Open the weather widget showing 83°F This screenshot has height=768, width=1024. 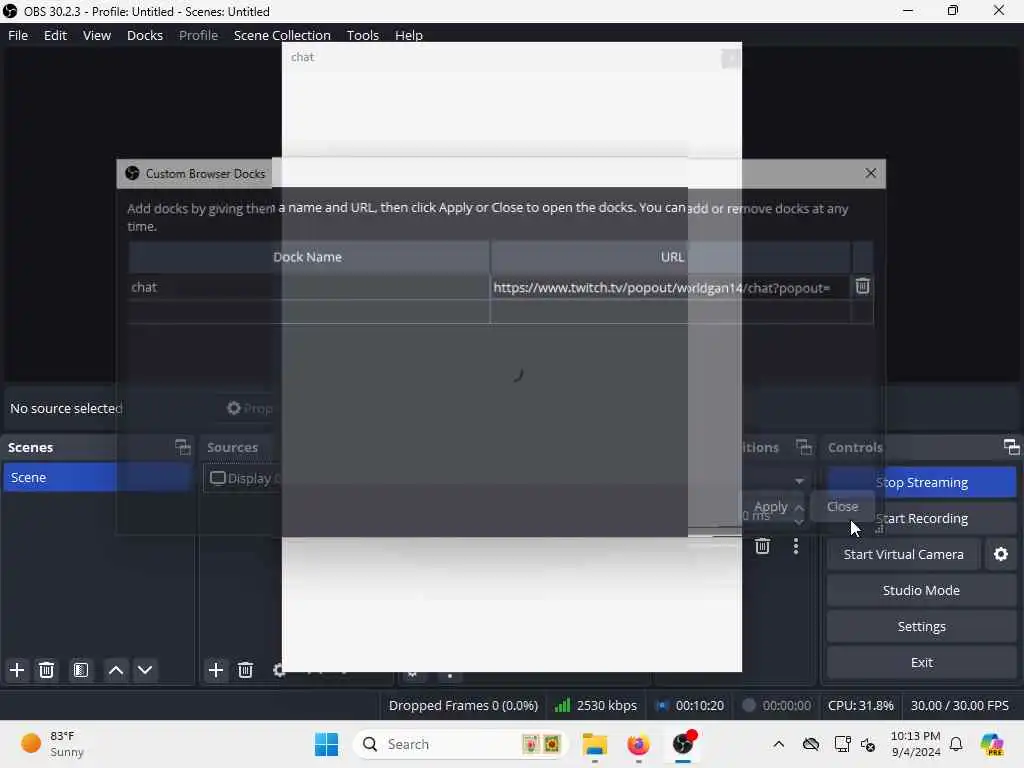pos(54,744)
